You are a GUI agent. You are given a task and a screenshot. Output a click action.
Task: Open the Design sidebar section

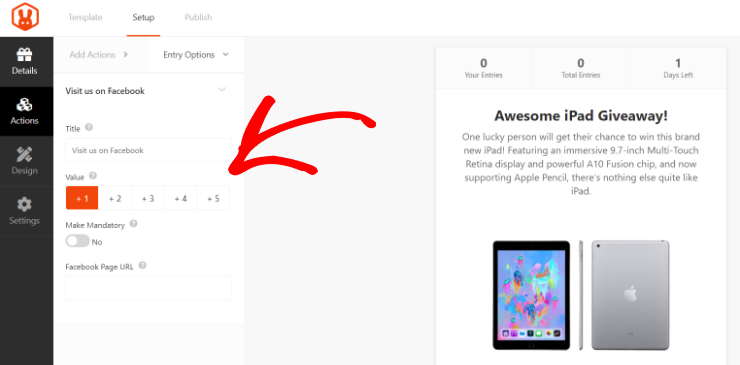pos(24,161)
